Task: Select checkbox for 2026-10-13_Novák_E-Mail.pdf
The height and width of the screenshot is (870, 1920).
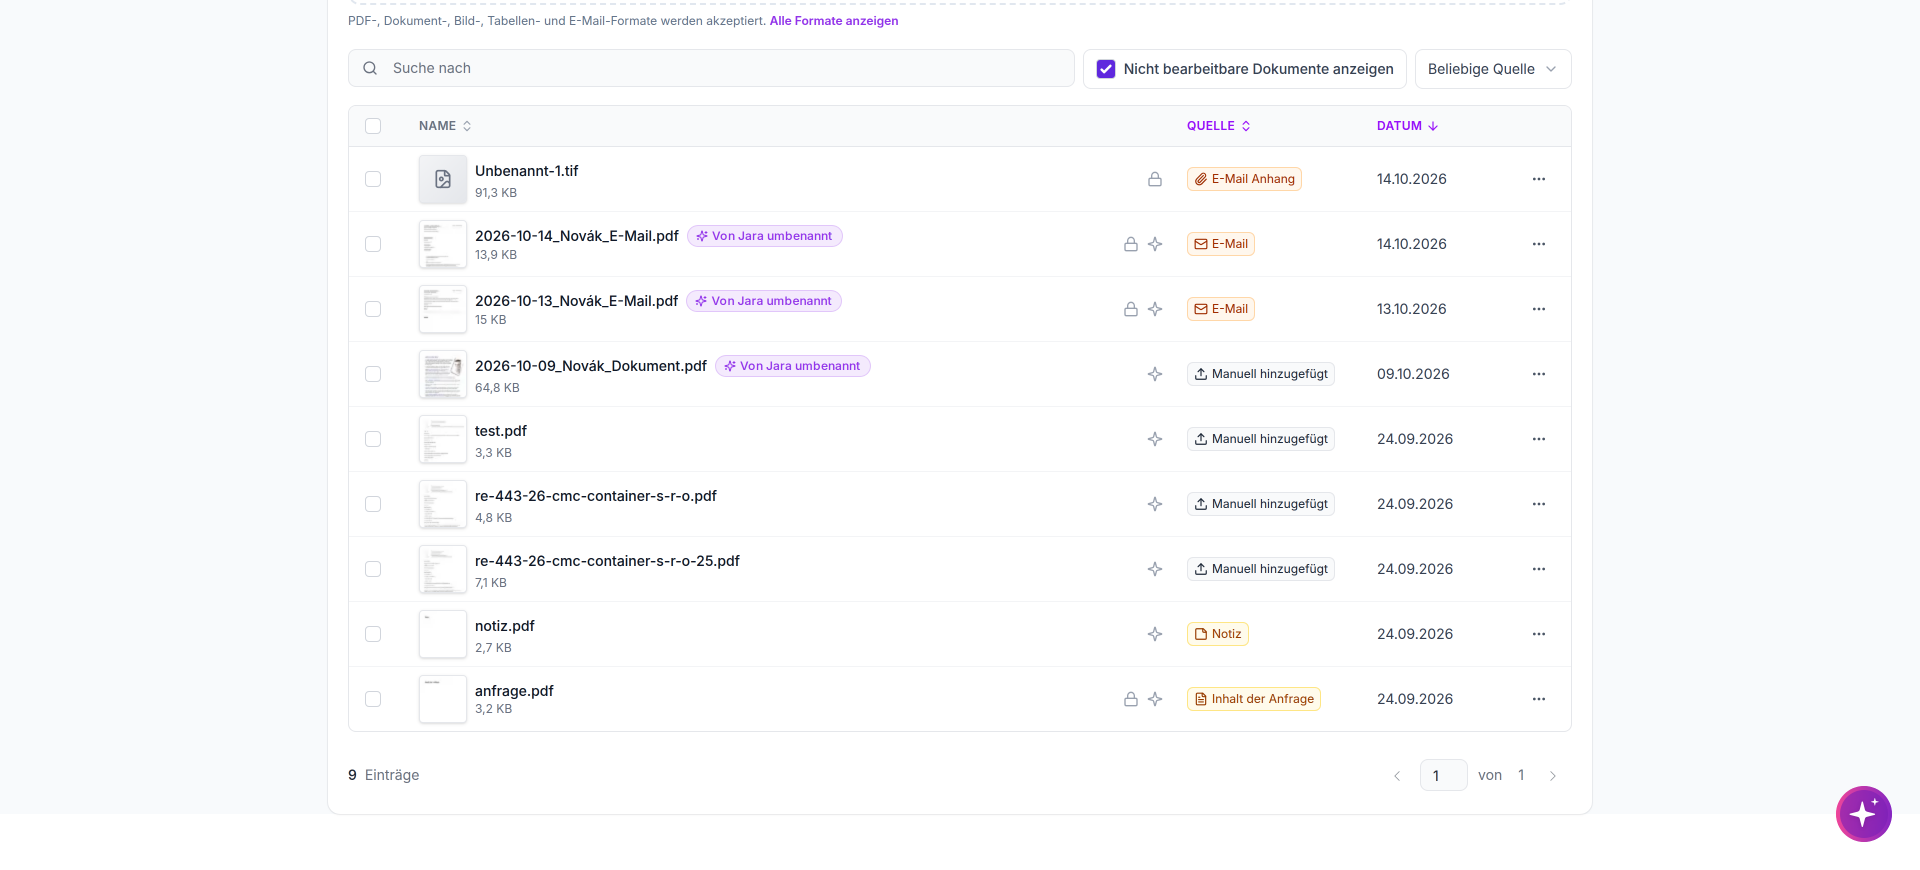Action: [373, 309]
